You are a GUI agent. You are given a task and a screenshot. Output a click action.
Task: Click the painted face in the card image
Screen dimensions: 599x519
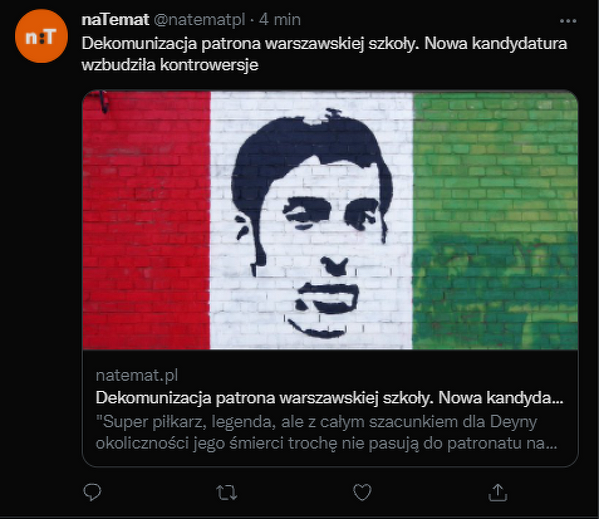tap(311, 223)
